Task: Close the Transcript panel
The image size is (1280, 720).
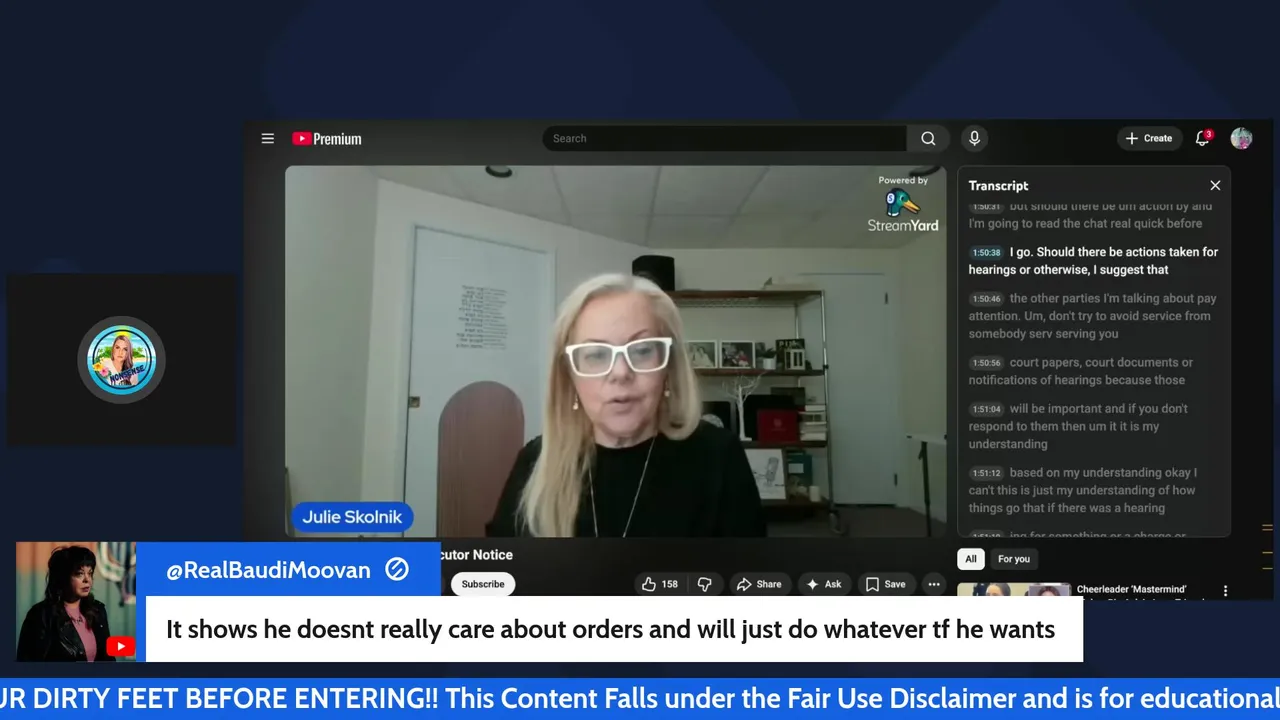Action: [1215, 186]
